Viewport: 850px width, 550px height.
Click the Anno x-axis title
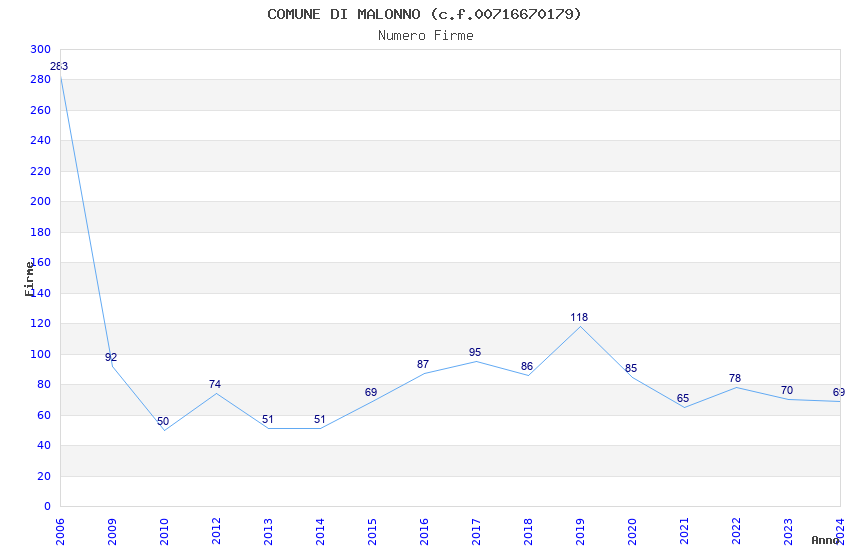tap(825, 540)
